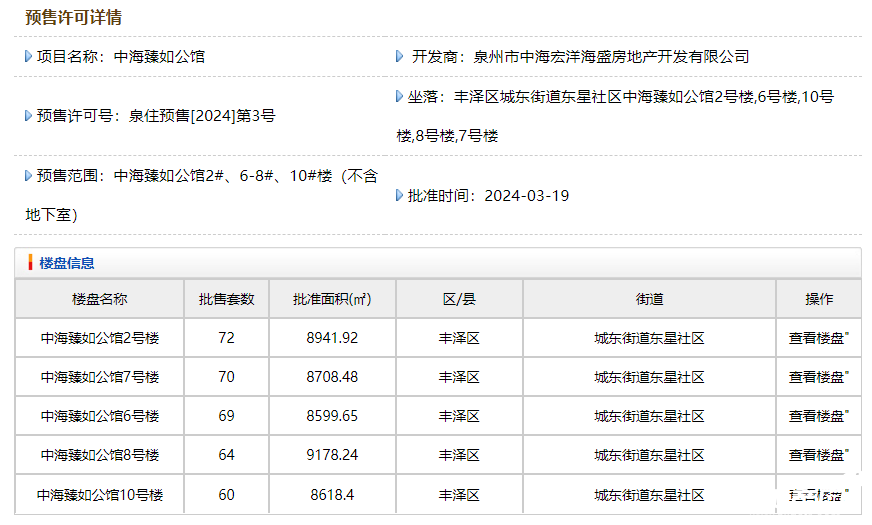Click the units value 70
872x525 pixels.
point(226,377)
